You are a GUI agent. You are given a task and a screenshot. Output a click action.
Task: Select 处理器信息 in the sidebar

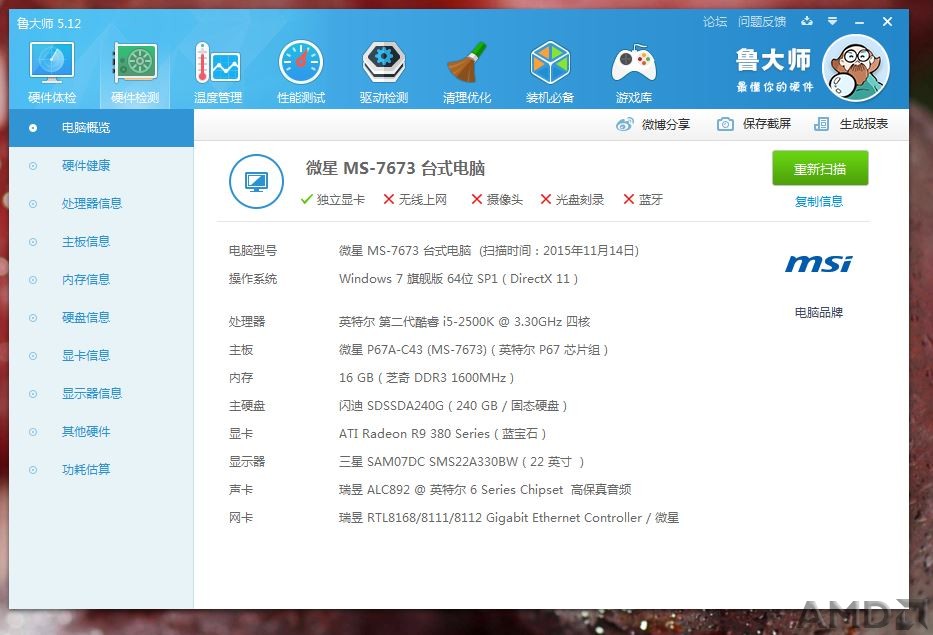[x=101, y=204]
